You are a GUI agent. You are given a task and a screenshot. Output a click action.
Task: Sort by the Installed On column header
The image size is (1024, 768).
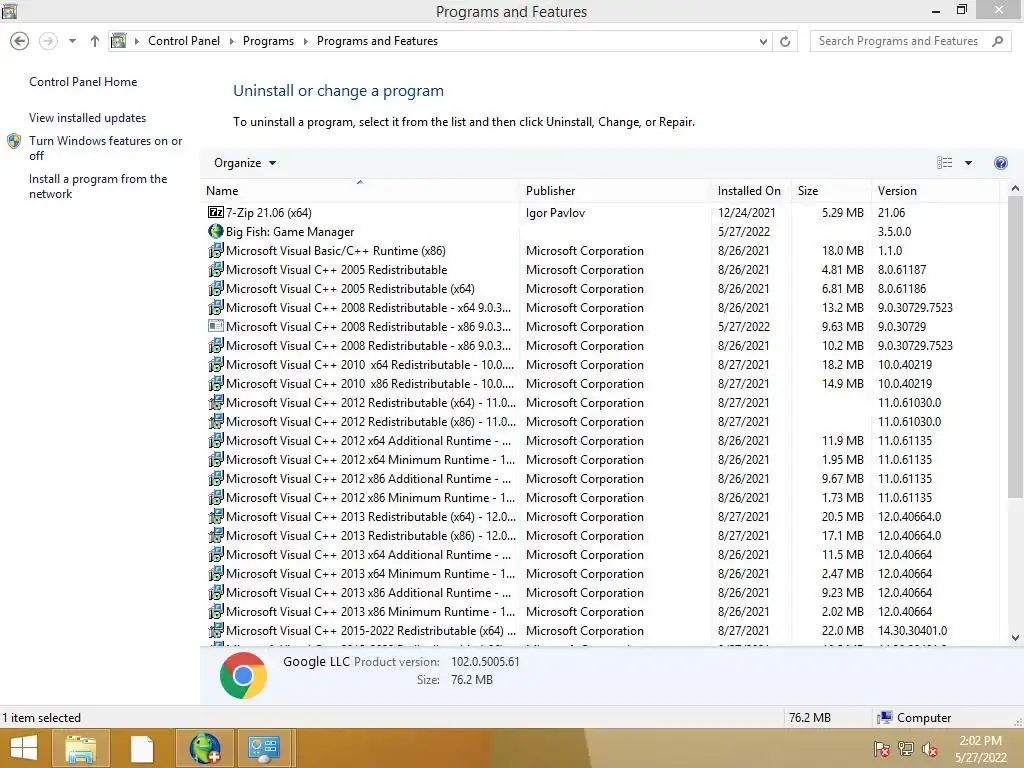tap(751, 191)
